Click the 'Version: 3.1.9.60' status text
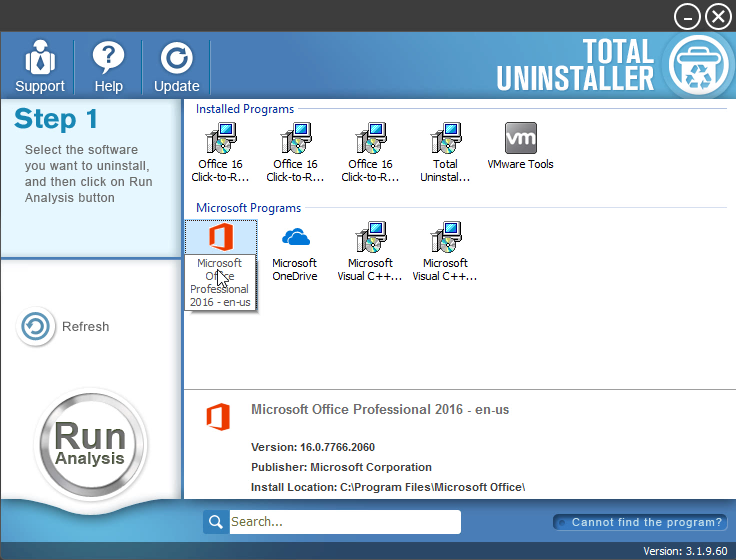 (685, 551)
